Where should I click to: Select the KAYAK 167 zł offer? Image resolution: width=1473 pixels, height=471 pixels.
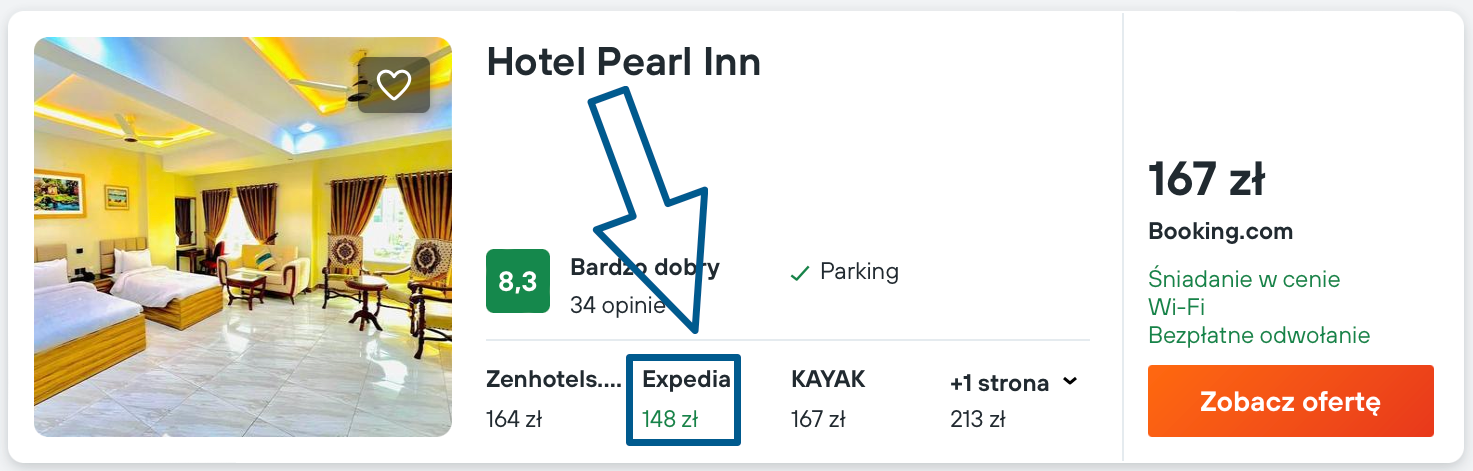[x=828, y=399]
